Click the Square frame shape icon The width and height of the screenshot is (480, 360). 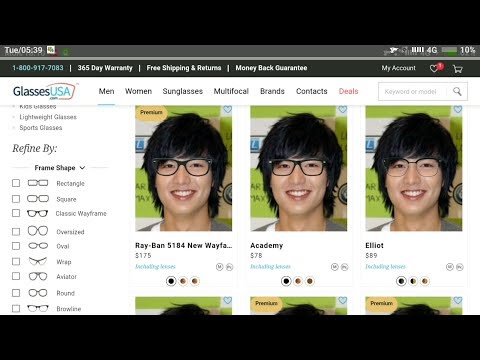pos(38,199)
